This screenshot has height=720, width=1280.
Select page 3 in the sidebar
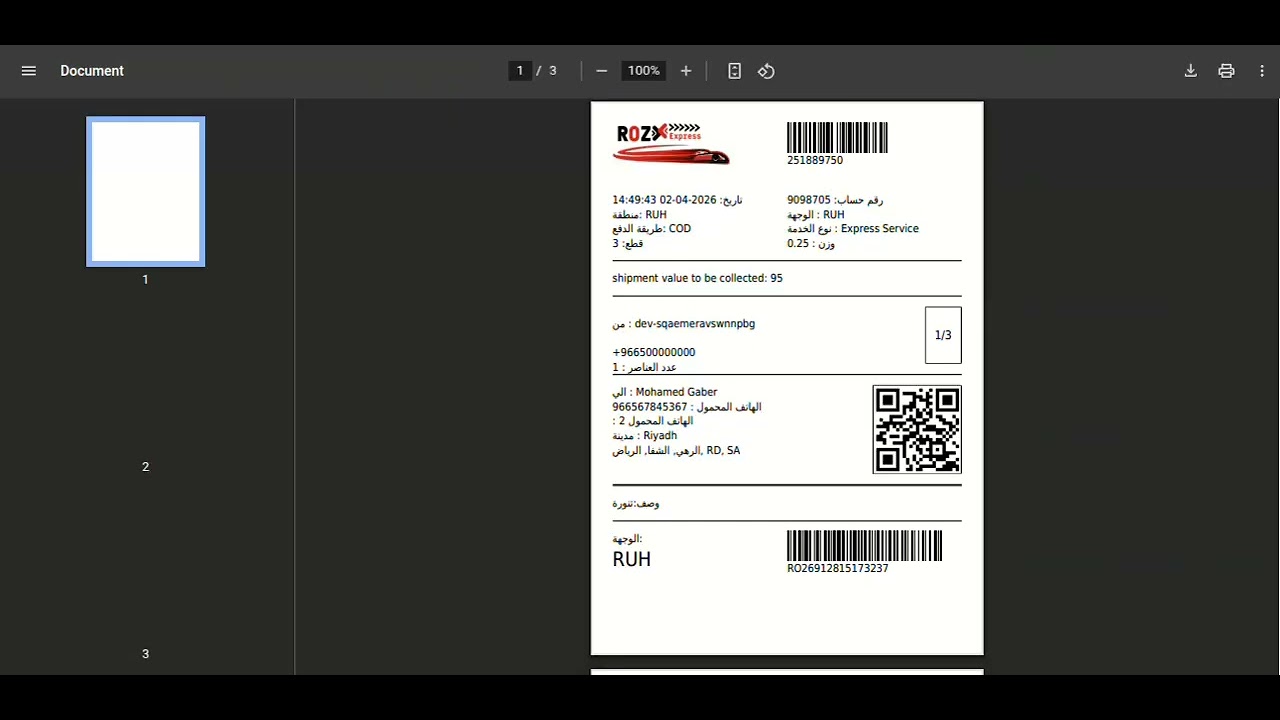click(x=145, y=653)
